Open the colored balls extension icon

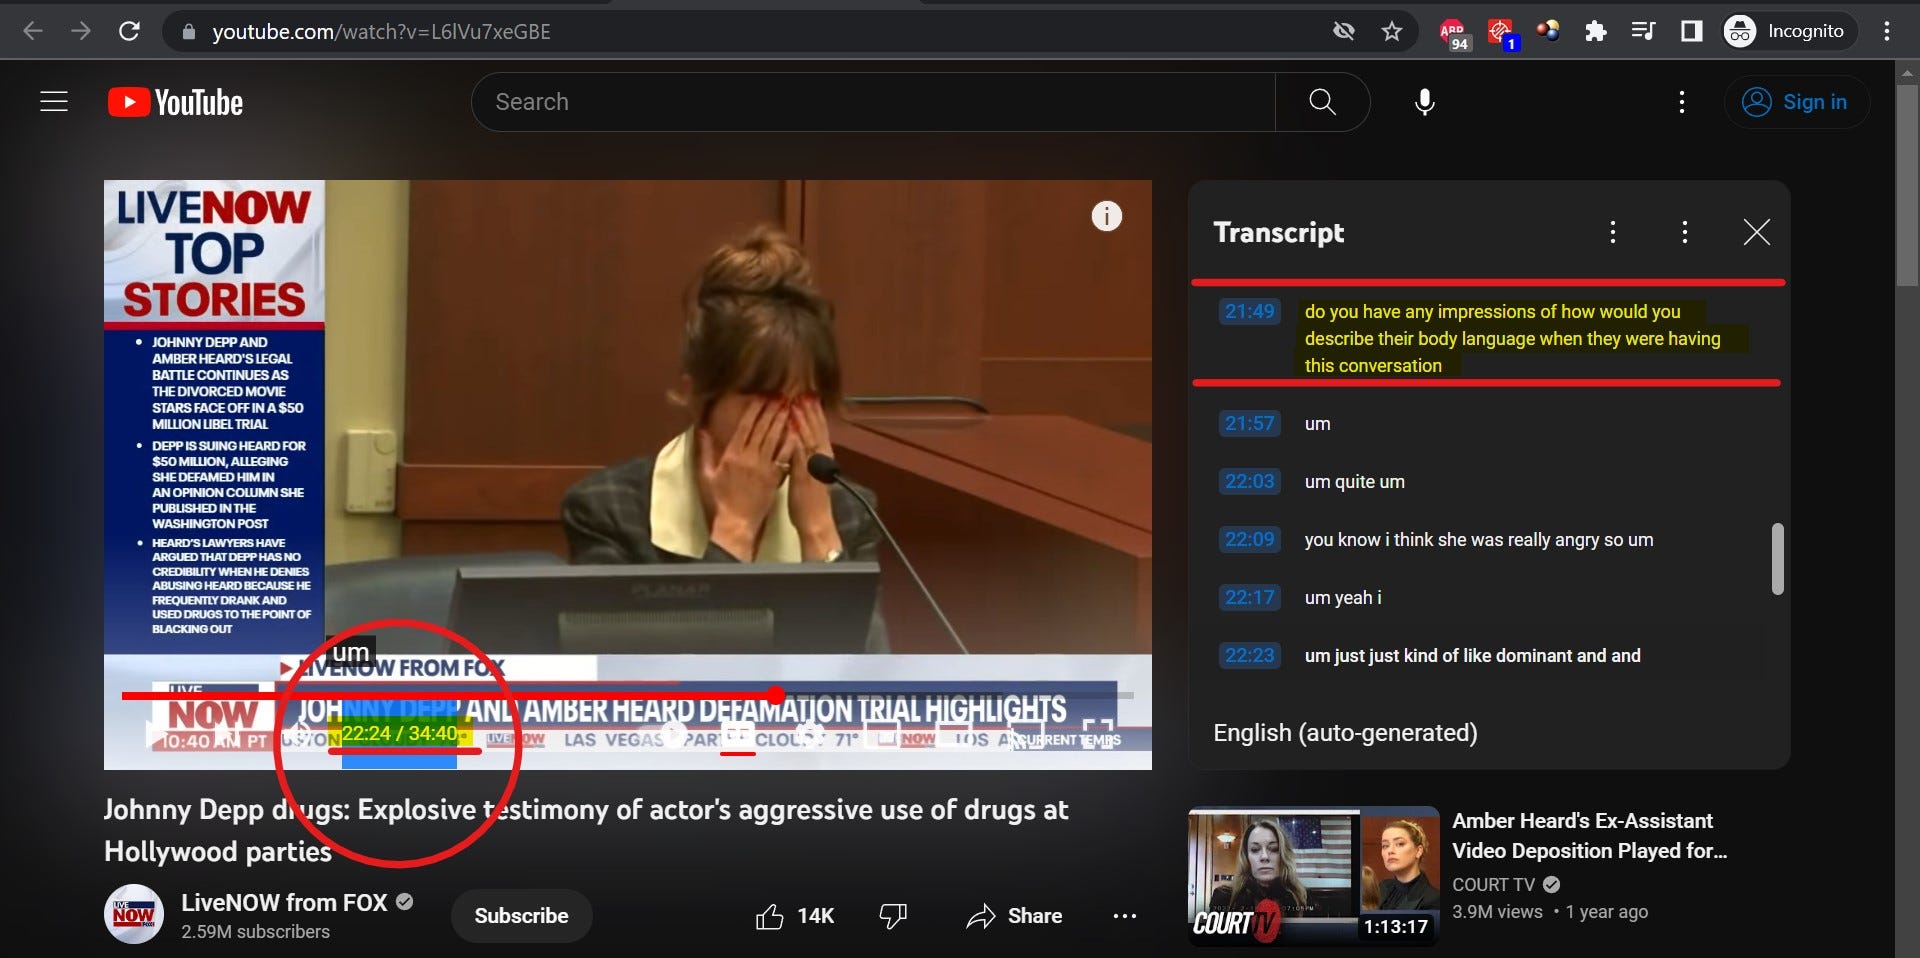[1548, 31]
